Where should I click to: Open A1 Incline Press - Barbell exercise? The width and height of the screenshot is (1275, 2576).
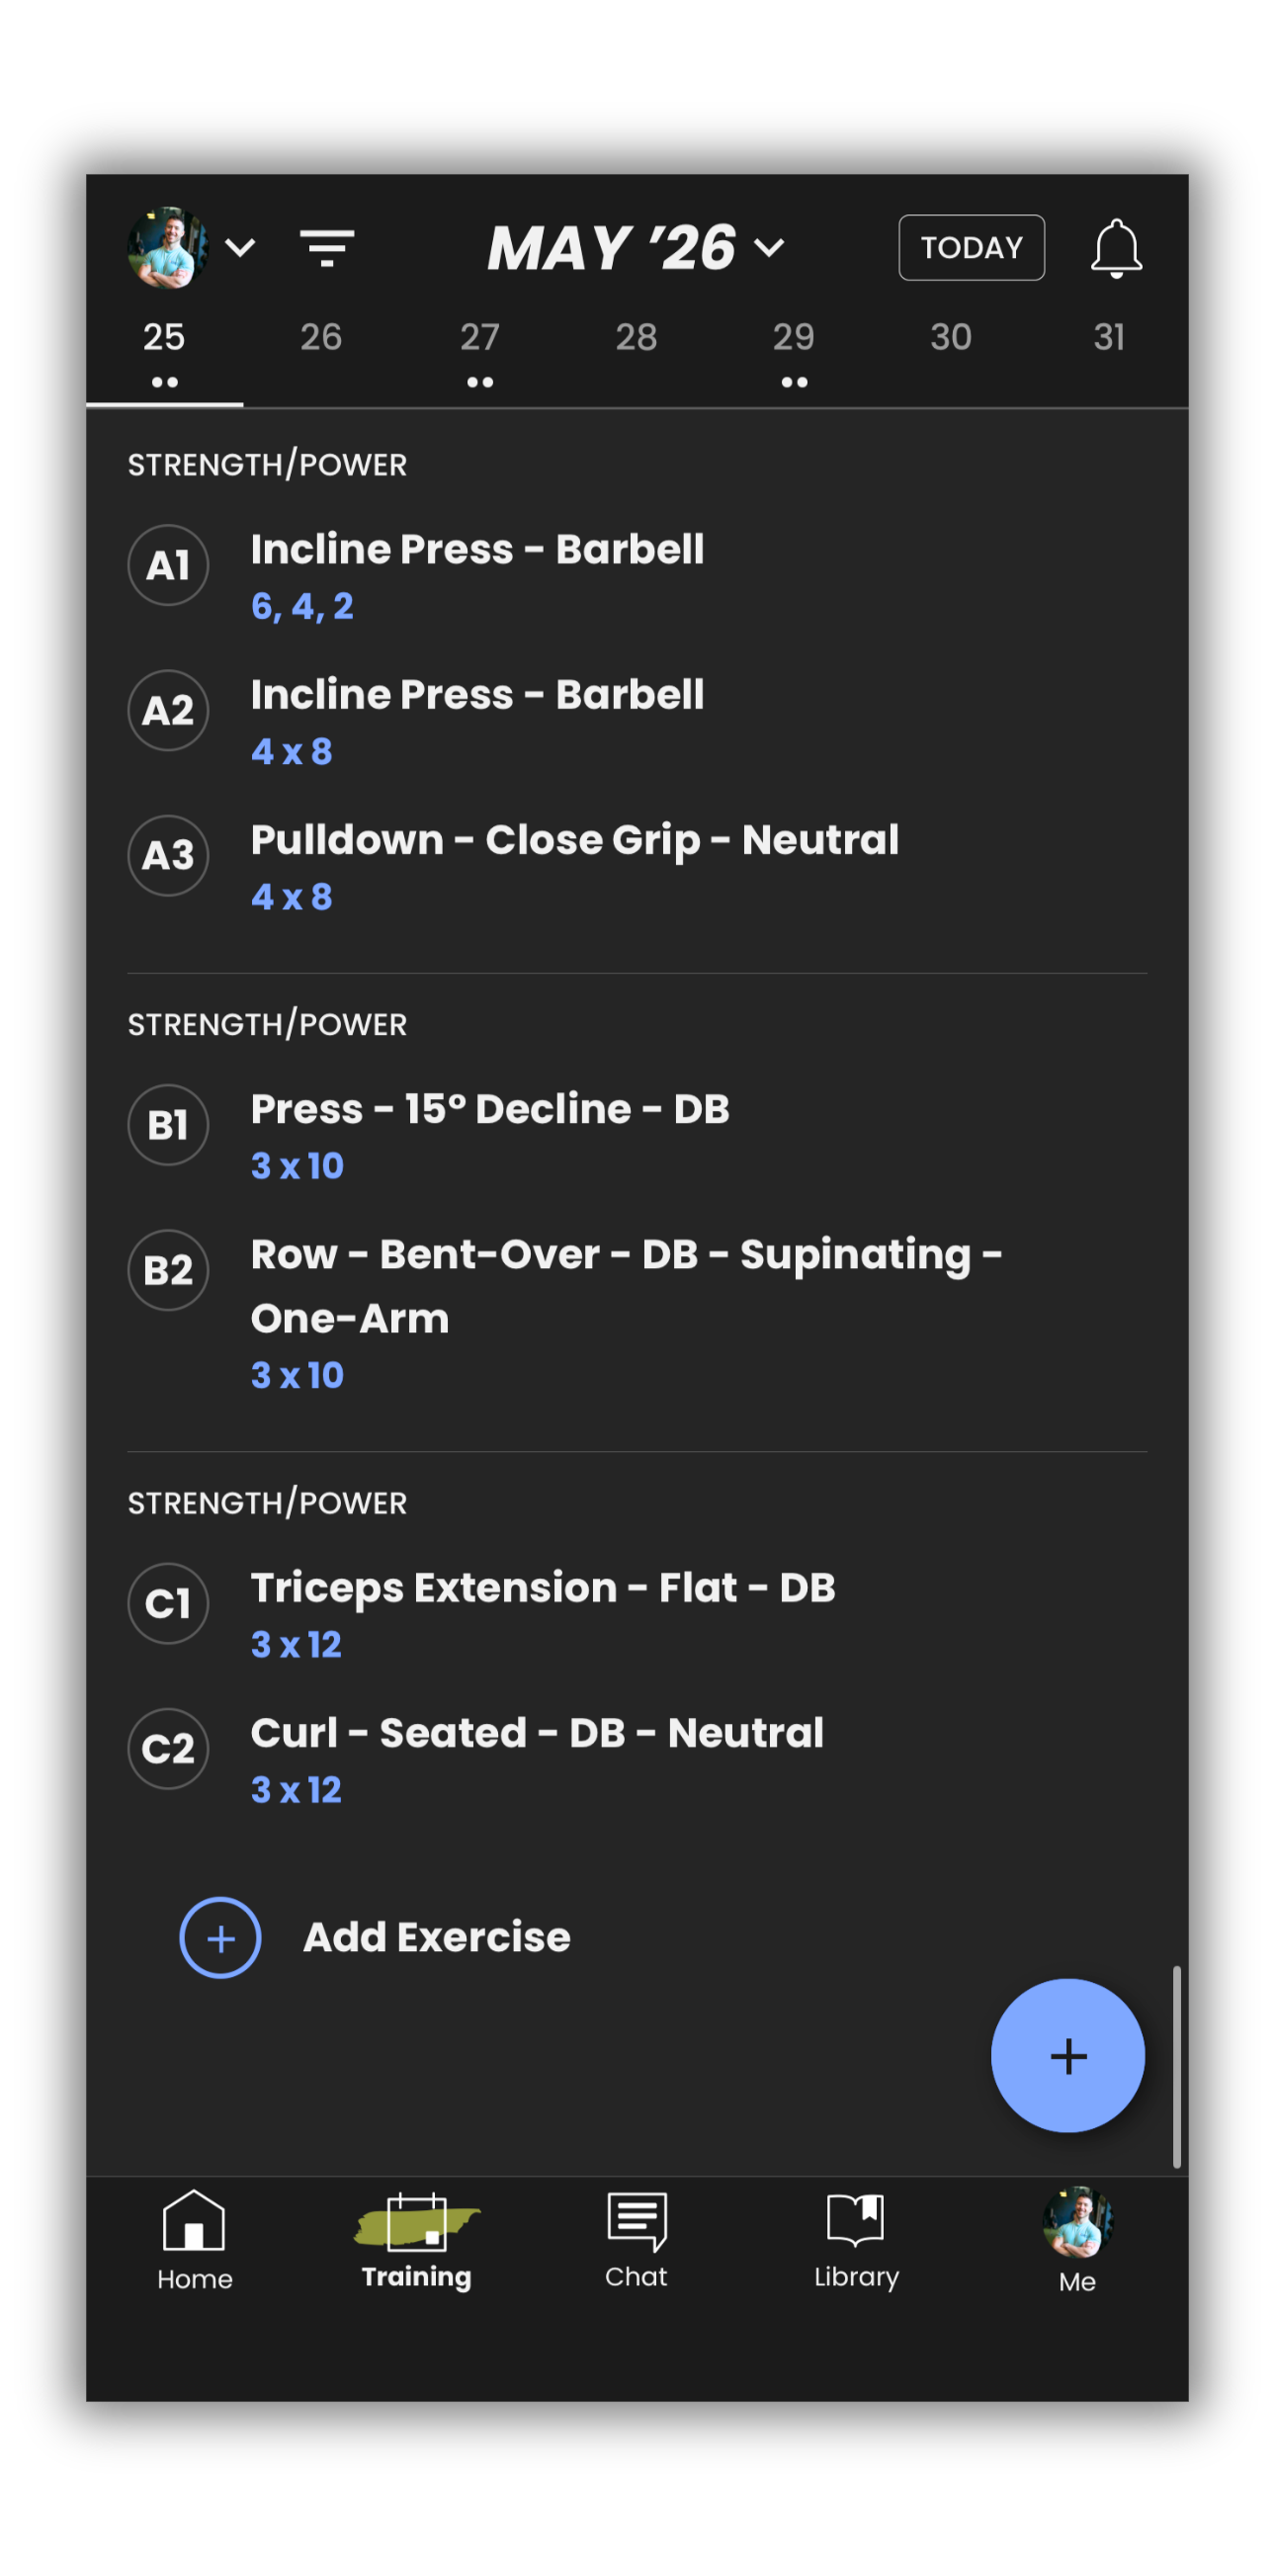pos(477,550)
